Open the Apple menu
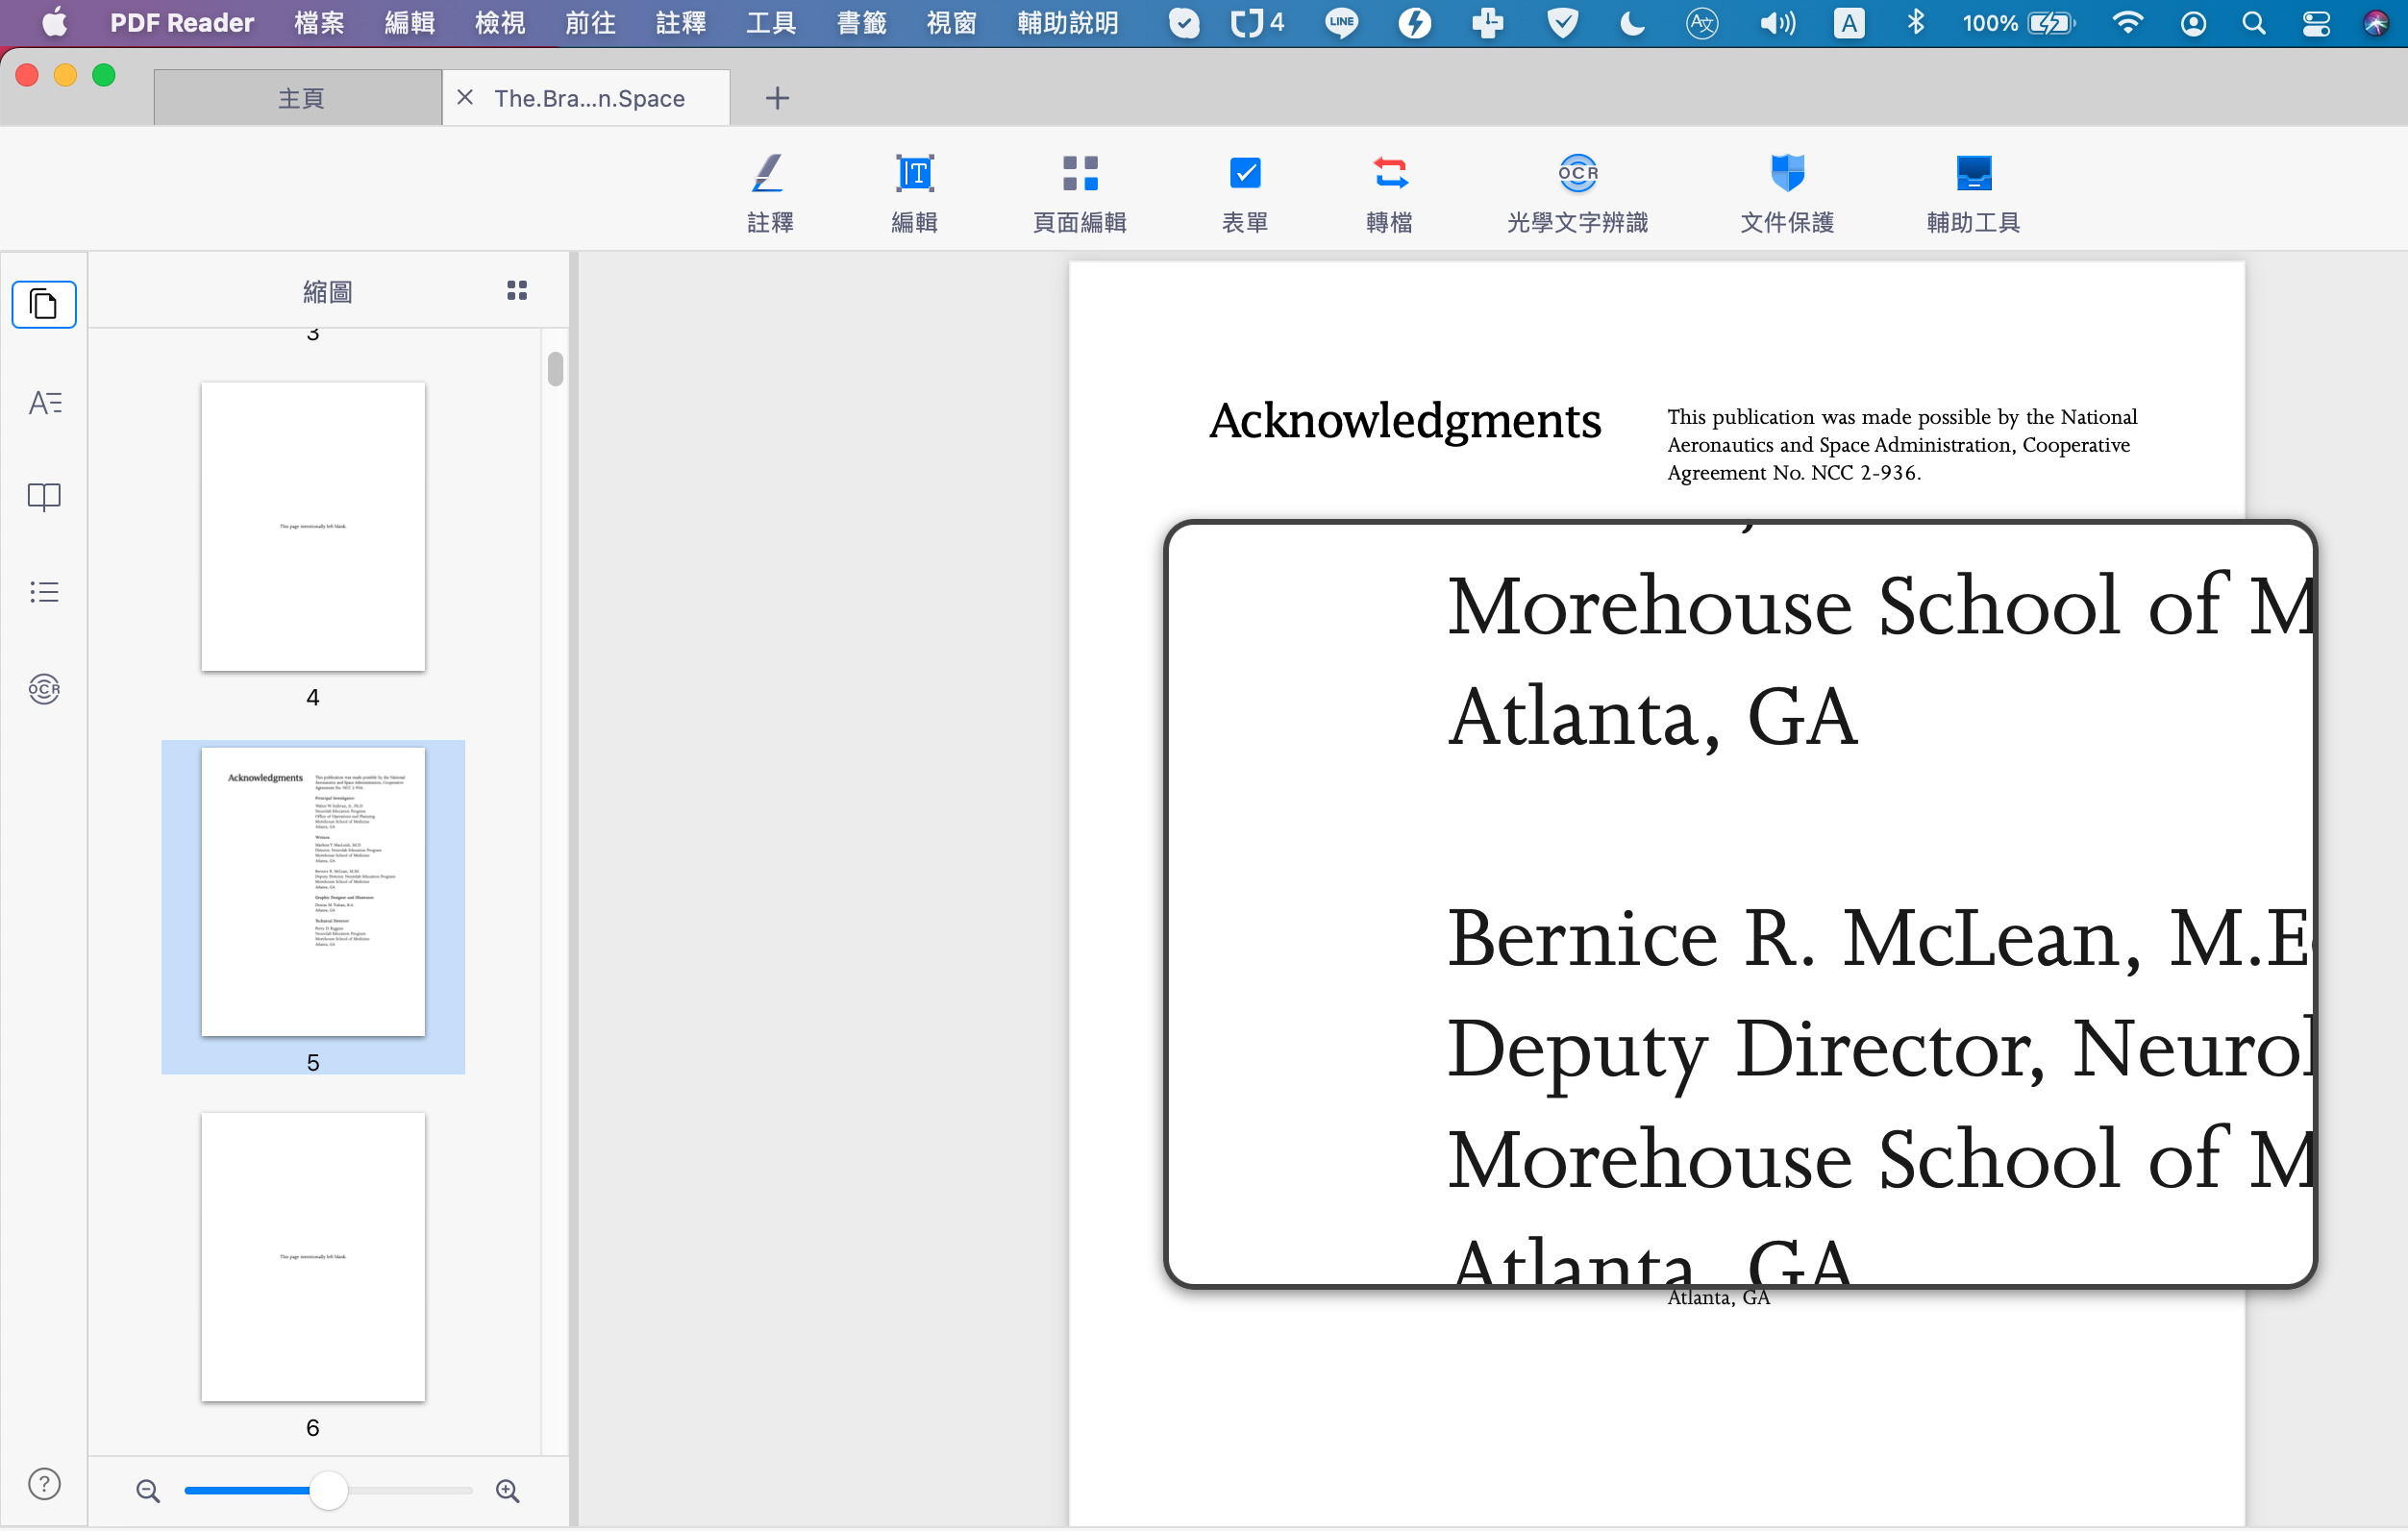Screen dimensions: 2408x1531 click(x=55, y=22)
